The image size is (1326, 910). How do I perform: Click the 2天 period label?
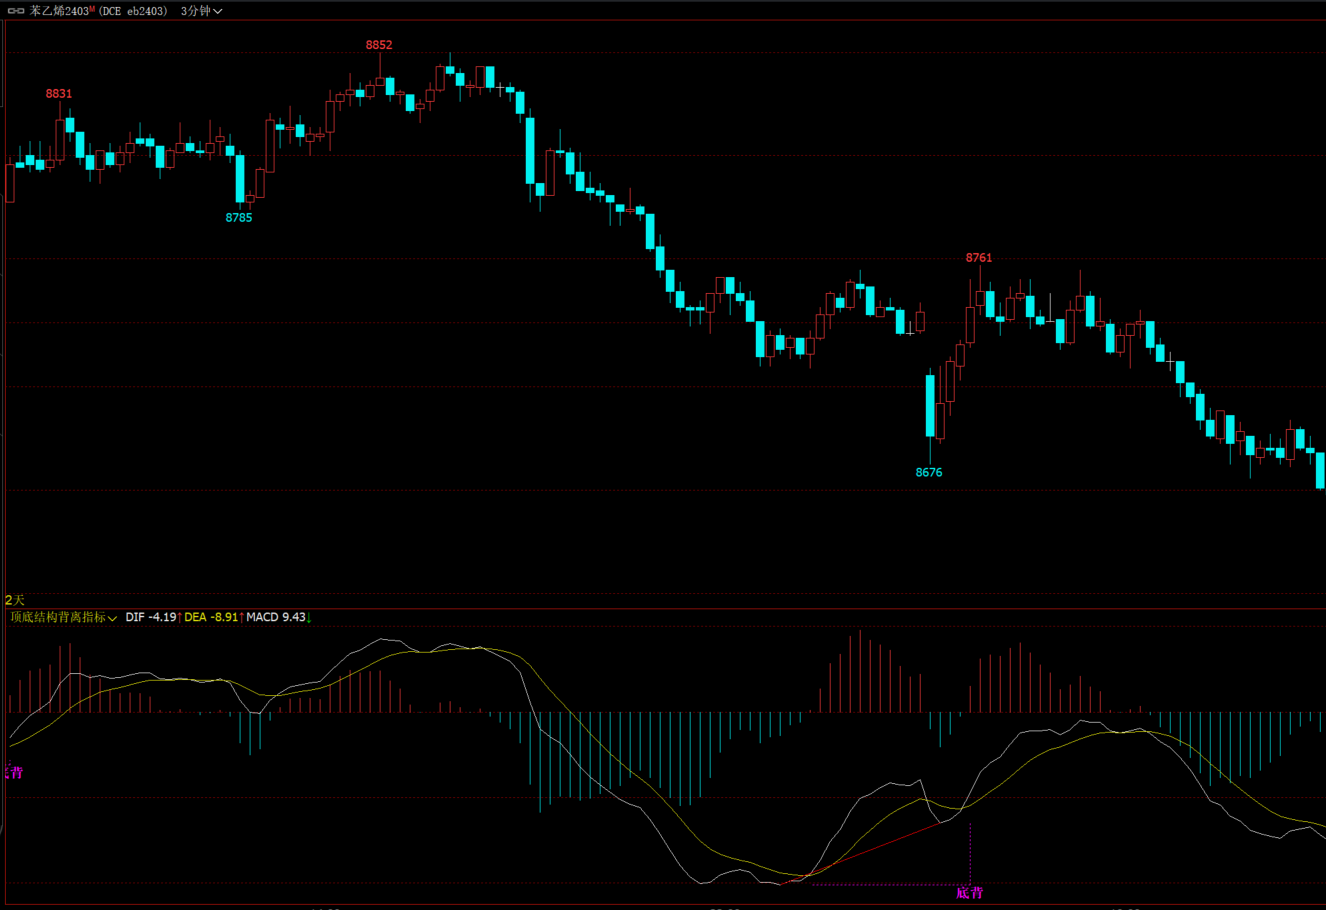14,600
